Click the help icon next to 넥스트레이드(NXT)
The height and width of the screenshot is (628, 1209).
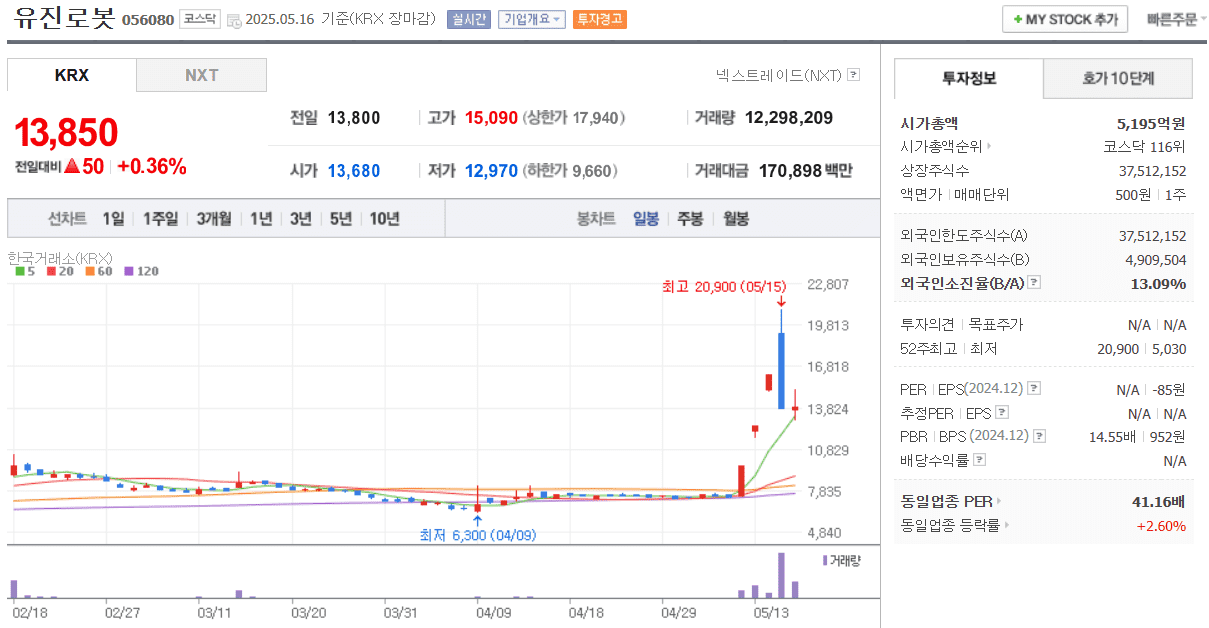point(853,75)
